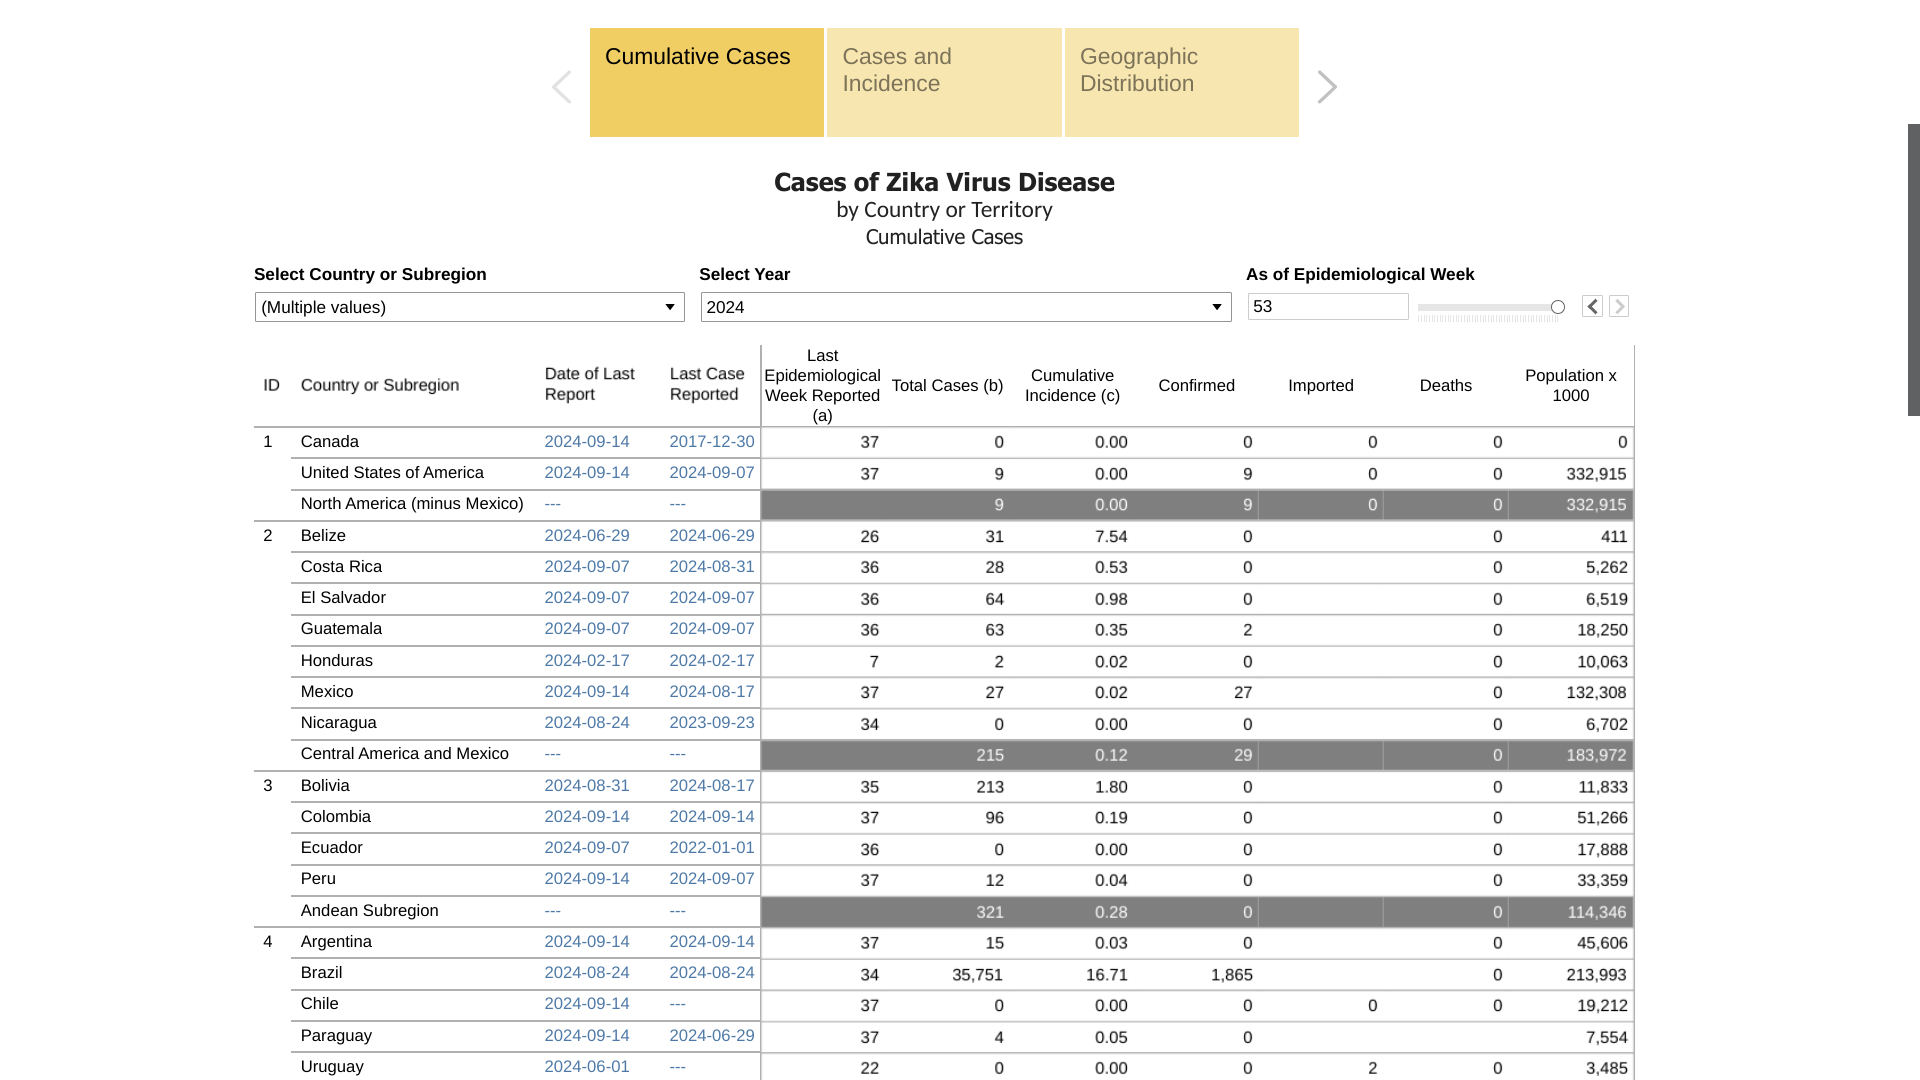Screen dimensions: 1920x1080
Task: Click the epidemiological week slider handle
Action: coord(1557,307)
